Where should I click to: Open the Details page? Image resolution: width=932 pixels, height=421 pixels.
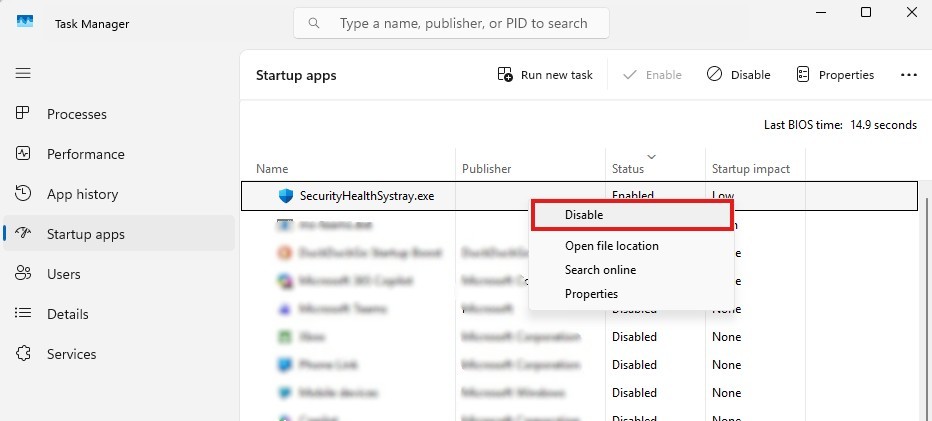[x=119, y=313]
